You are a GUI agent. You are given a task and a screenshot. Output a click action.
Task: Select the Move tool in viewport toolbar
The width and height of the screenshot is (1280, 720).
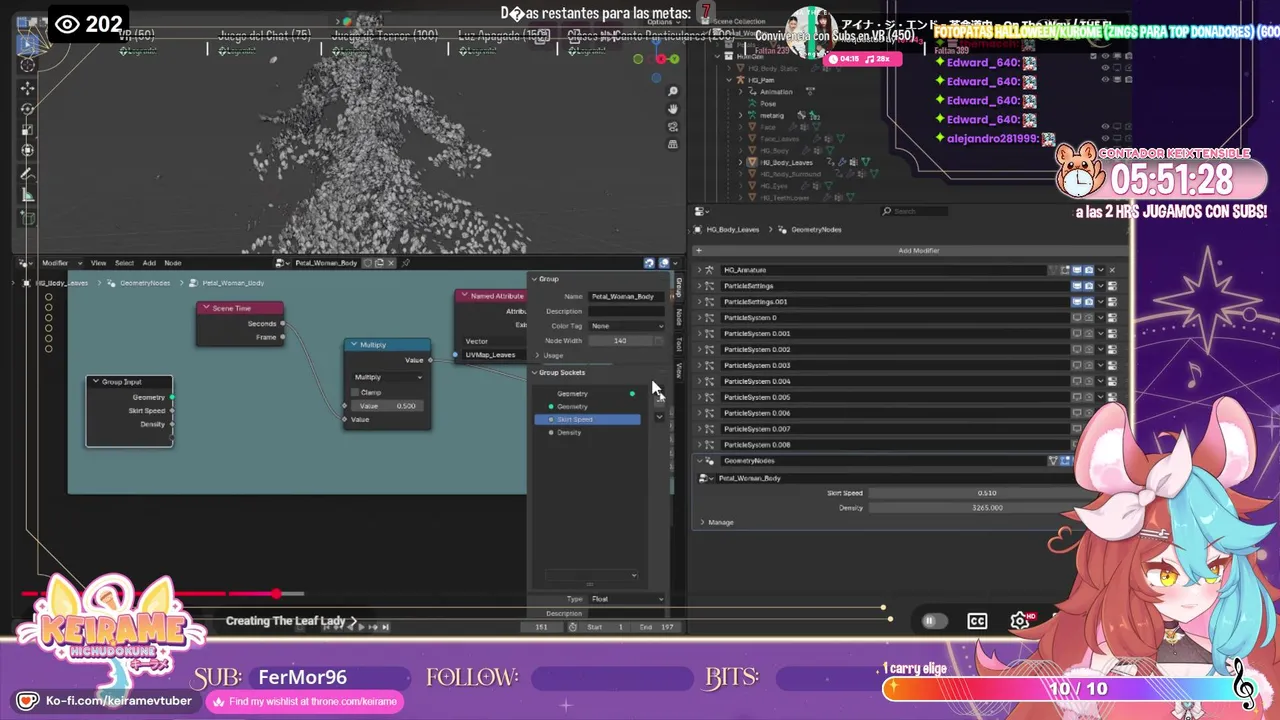[x=27, y=88]
